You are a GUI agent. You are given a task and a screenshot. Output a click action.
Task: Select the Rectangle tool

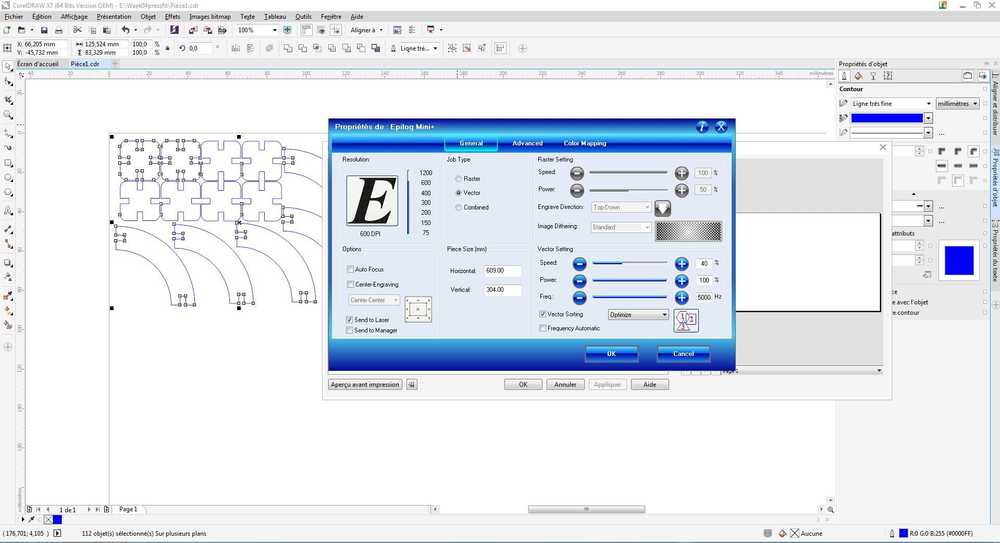tap(8, 163)
